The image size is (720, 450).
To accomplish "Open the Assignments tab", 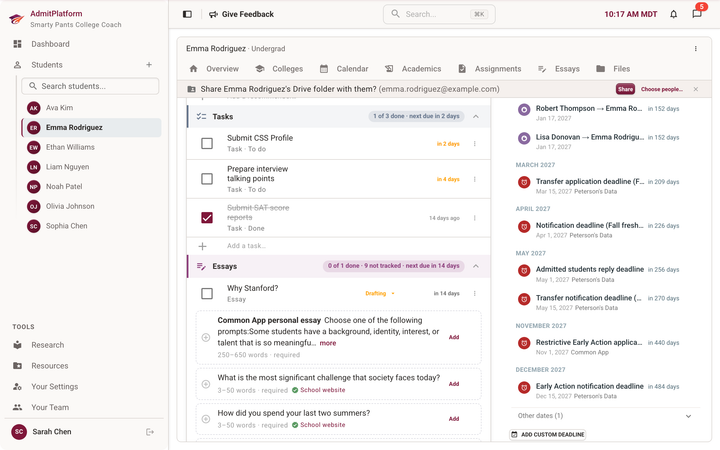I will click(x=489, y=69).
